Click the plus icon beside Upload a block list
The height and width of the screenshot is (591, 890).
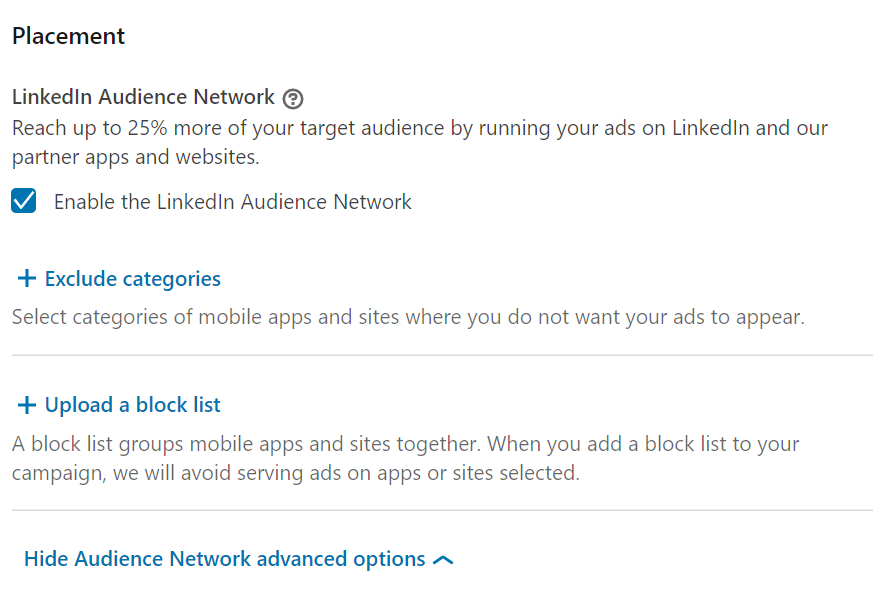tap(27, 405)
